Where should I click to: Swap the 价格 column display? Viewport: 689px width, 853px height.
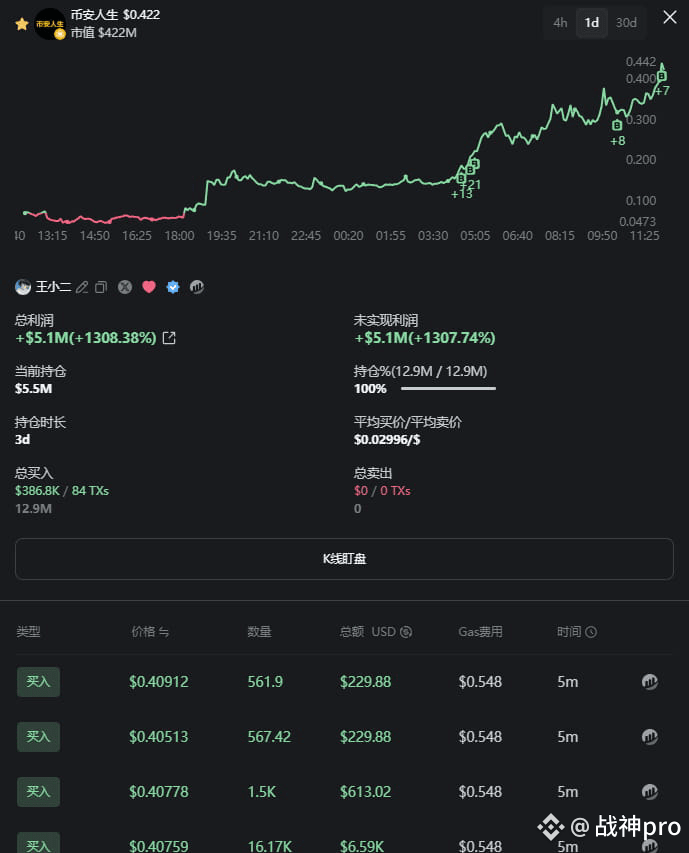tap(164, 632)
